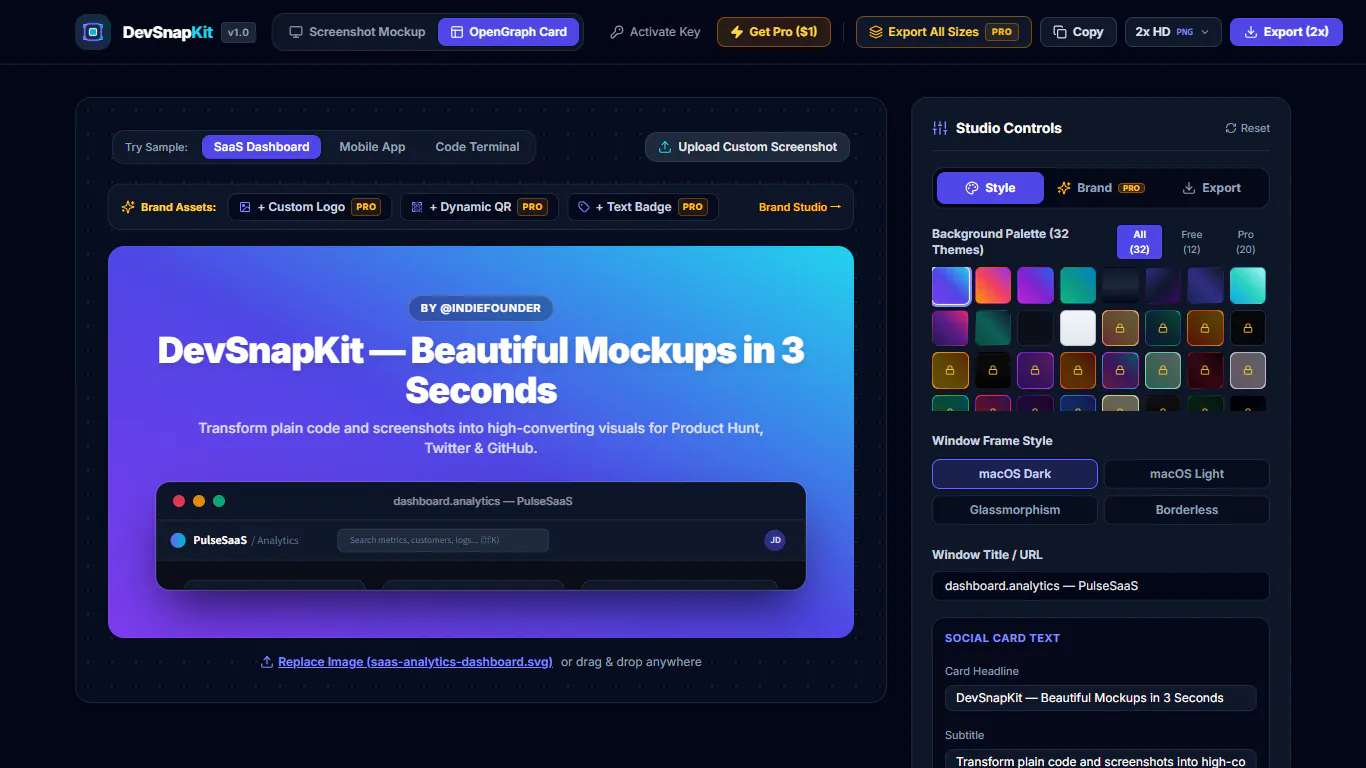Click the DevSnapKit logo icon
Screen dimensions: 1366x768
coord(93,32)
